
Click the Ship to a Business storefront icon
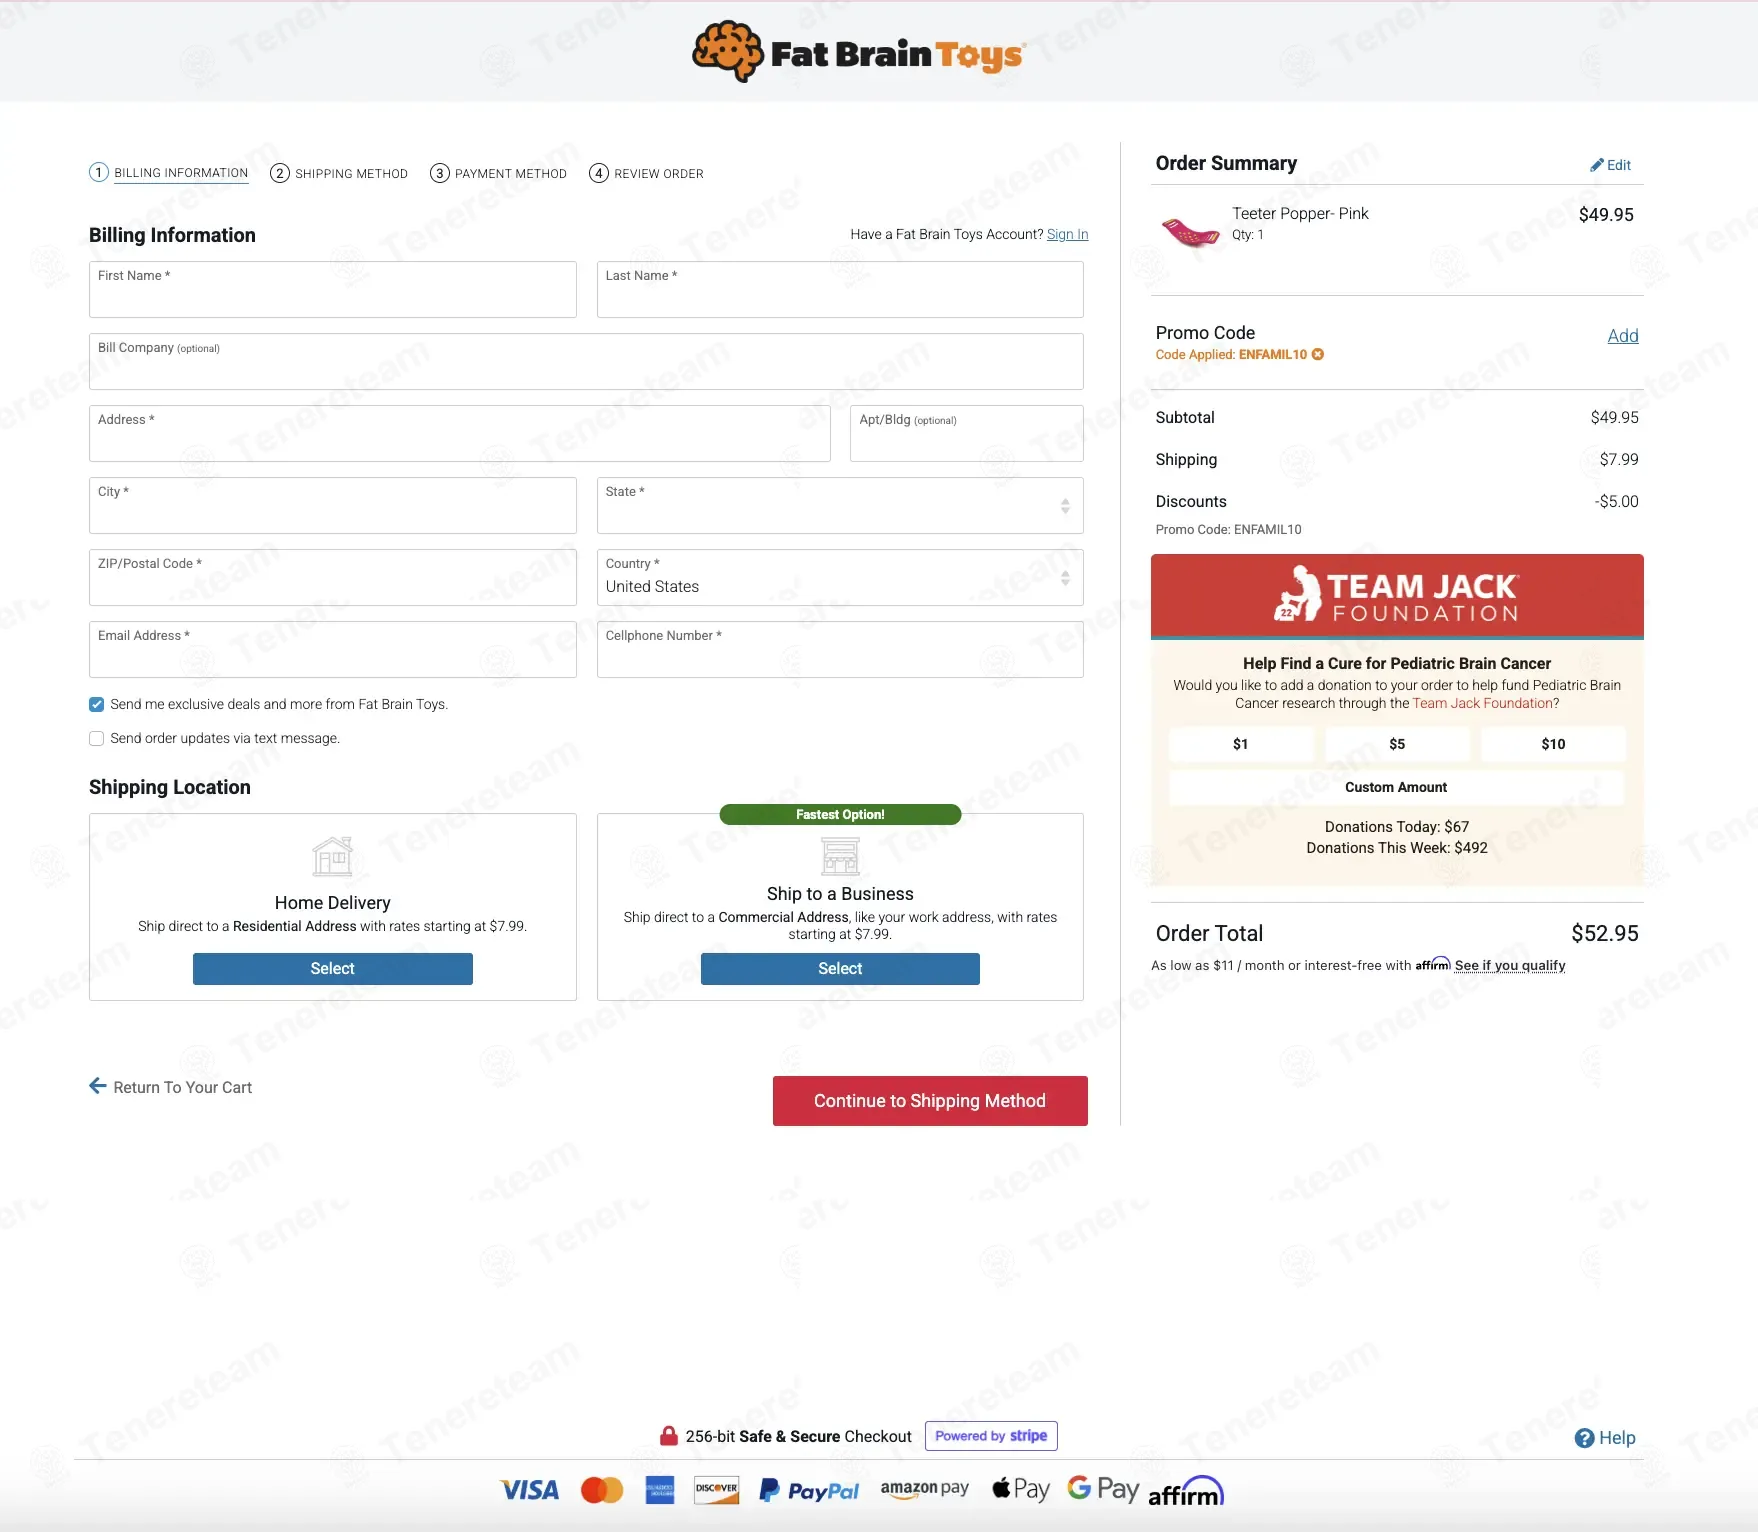(x=840, y=855)
